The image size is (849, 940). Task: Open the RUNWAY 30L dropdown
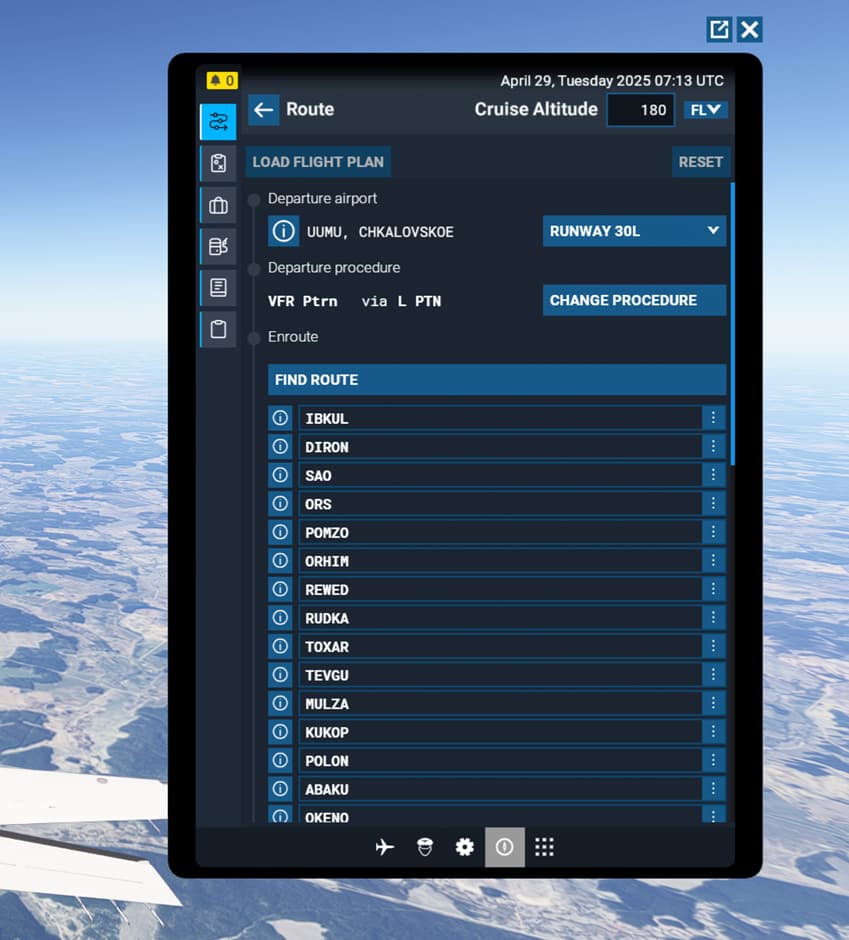[634, 231]
